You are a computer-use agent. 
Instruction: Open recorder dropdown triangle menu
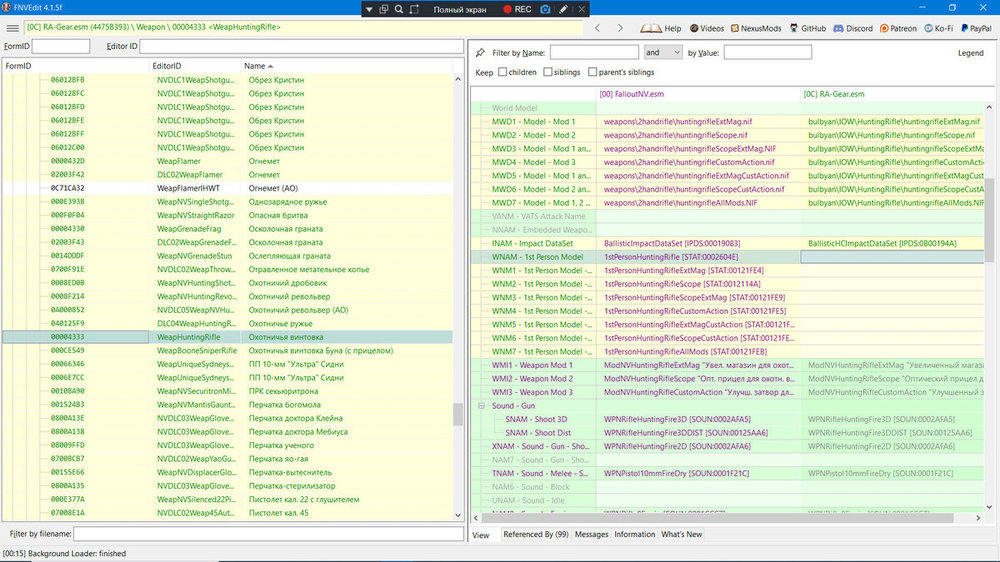[369, 10]
